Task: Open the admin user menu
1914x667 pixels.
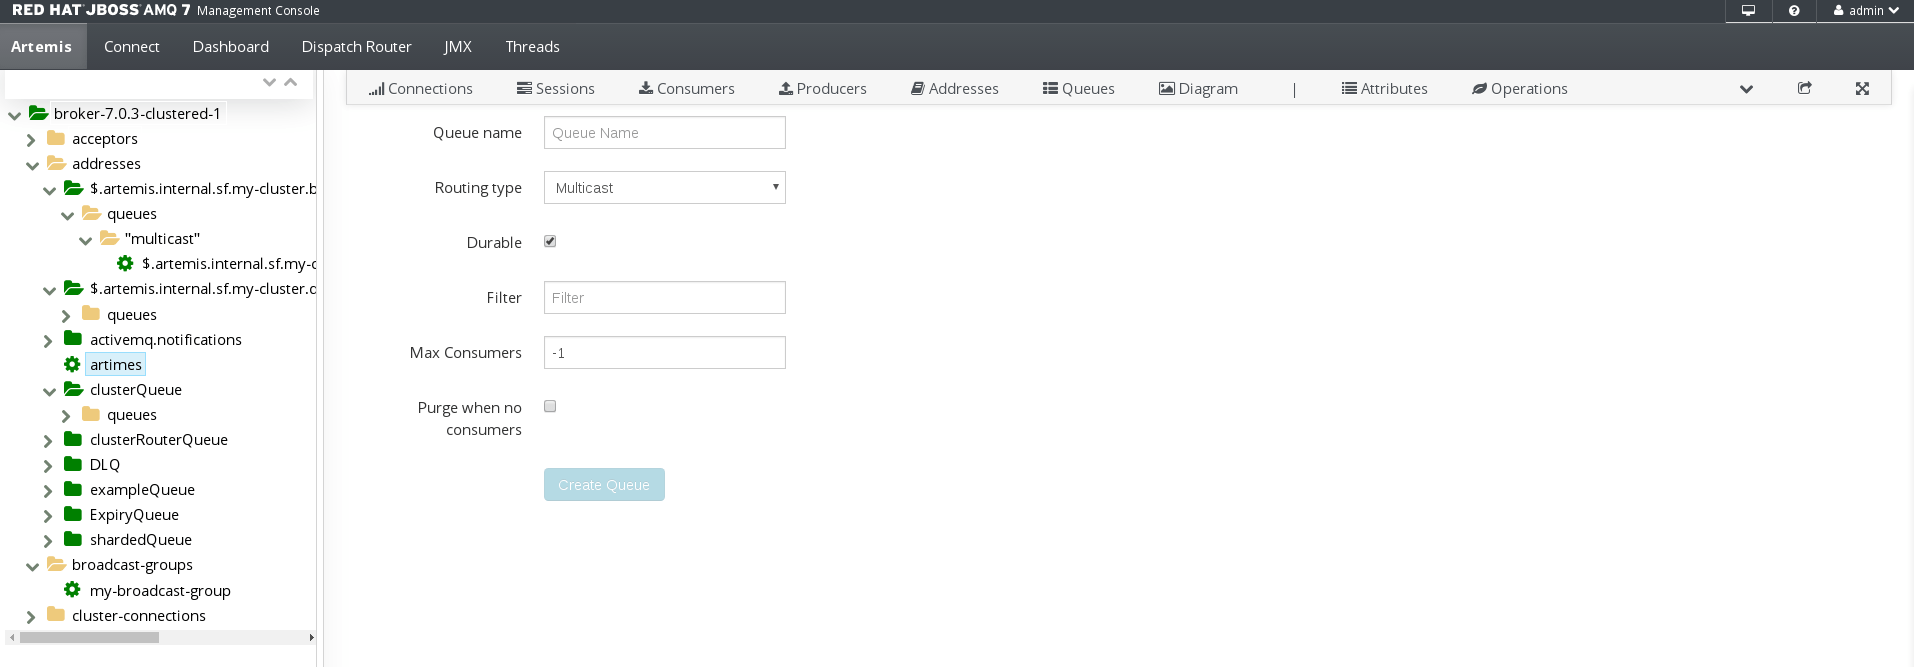Action: [1866, 11]
